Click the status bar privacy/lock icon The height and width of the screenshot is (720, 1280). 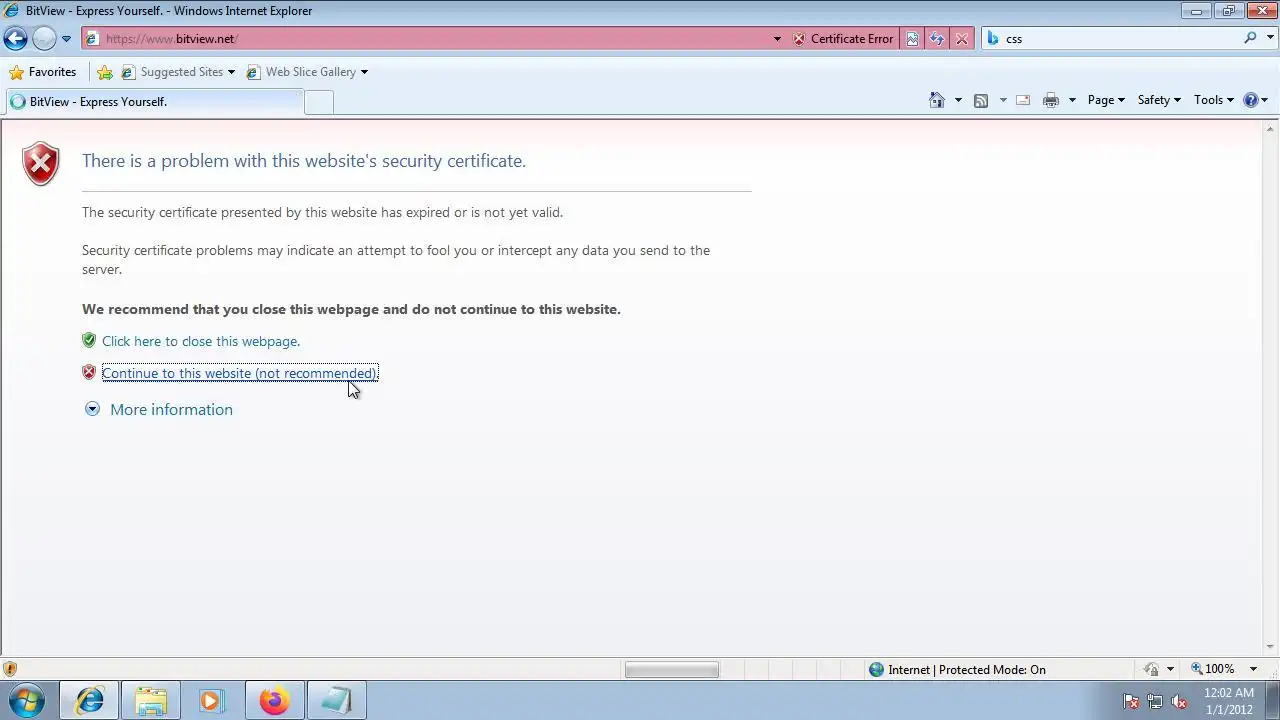click(1152, 669)
